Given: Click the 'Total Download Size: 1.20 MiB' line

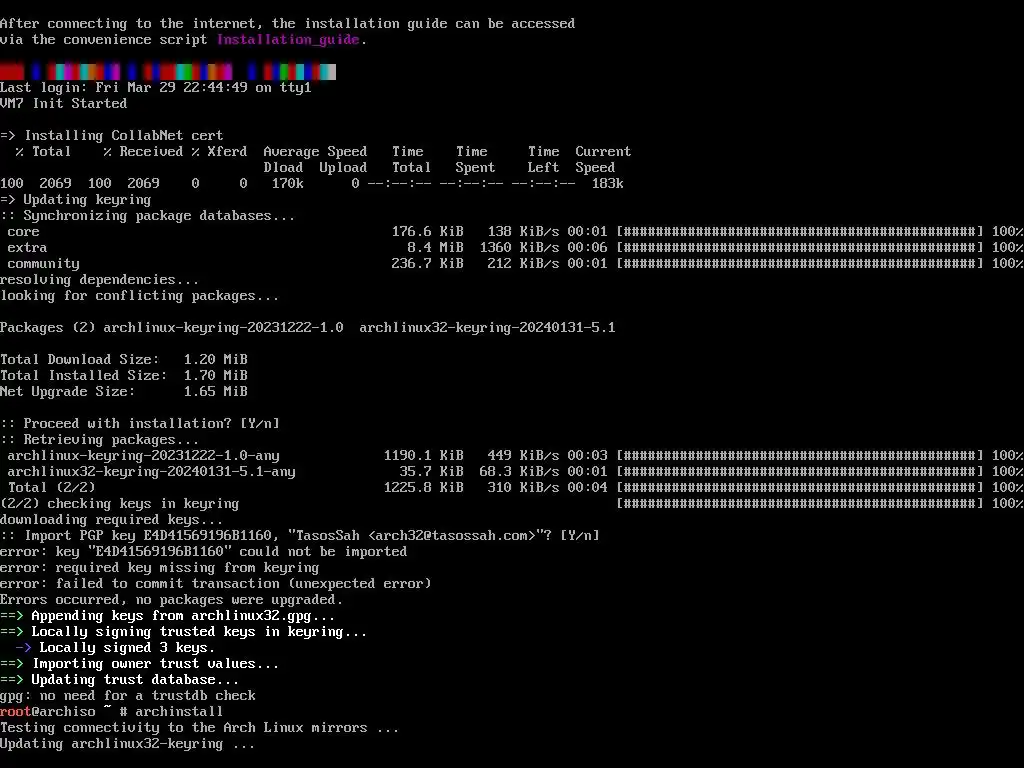Looking at the screenshot, I should pyautogui.click(x=124, y=360).
